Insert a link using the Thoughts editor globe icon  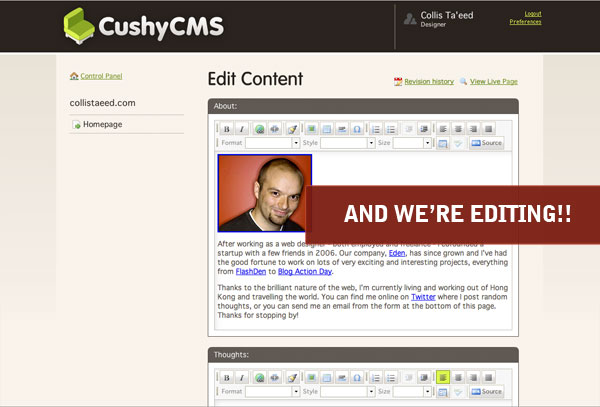coord(259,378)
